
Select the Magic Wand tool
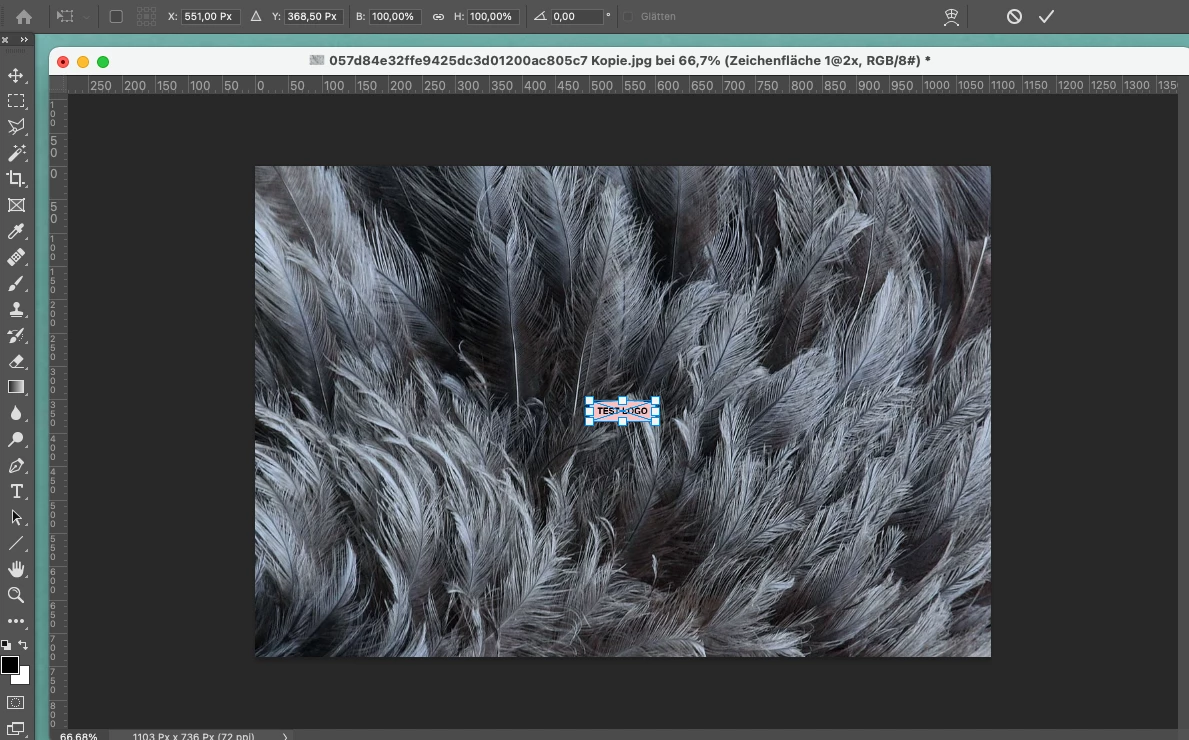[x=16, y=153]
